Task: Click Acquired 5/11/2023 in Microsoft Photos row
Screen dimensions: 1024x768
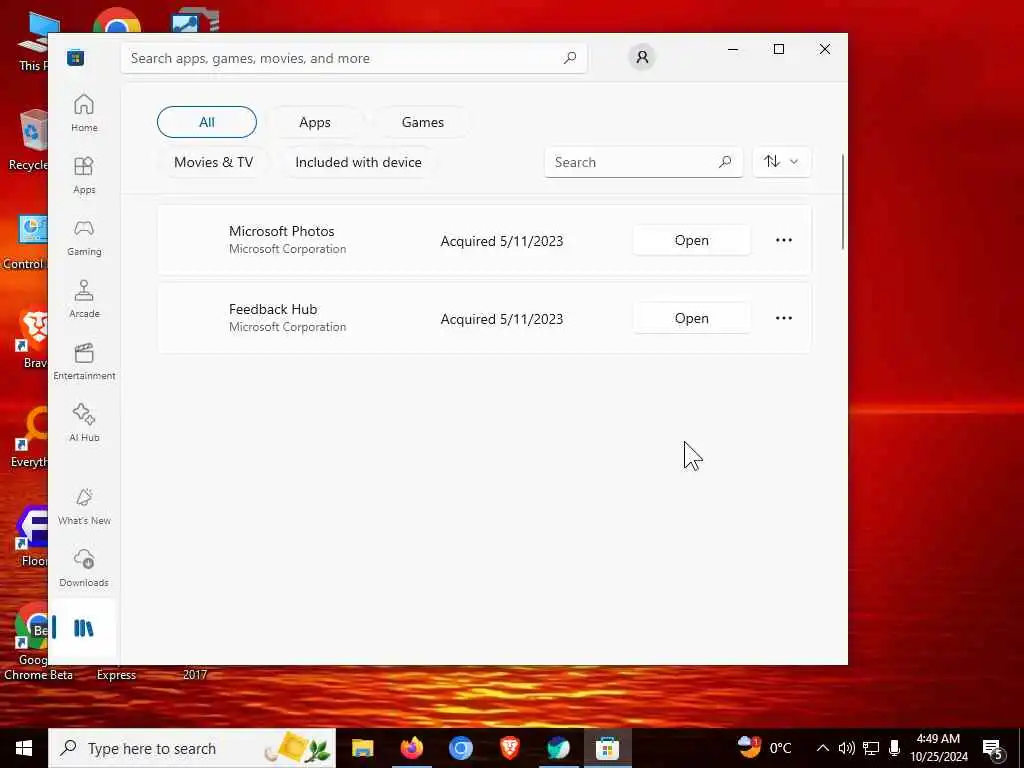Action: [502, 241]
